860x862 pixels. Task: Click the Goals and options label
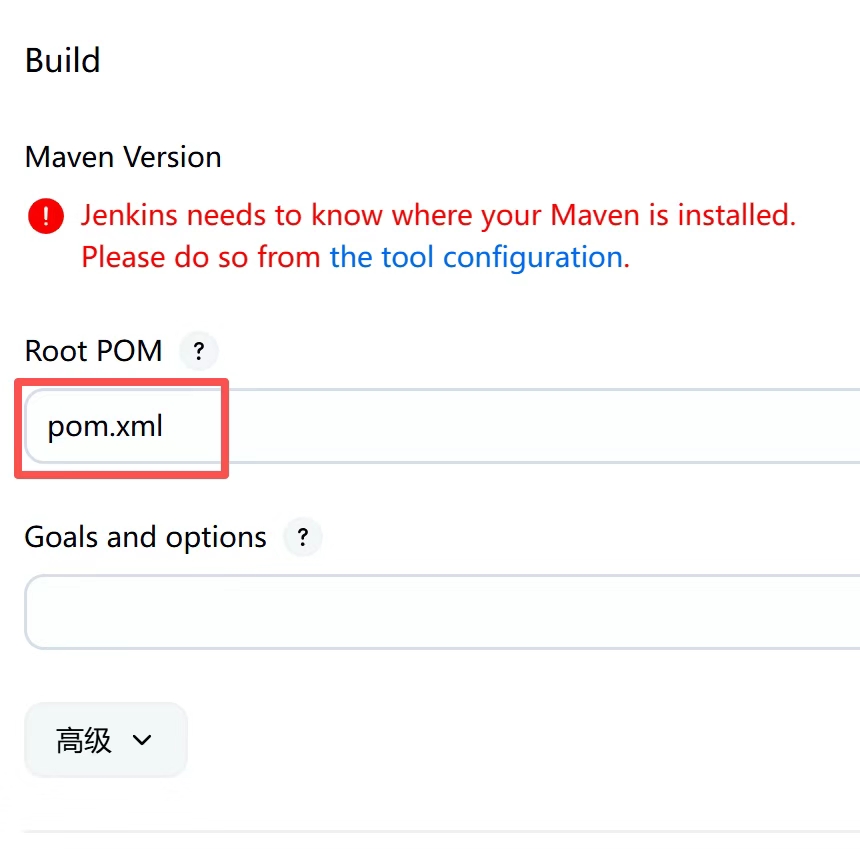tap(145, 538)
